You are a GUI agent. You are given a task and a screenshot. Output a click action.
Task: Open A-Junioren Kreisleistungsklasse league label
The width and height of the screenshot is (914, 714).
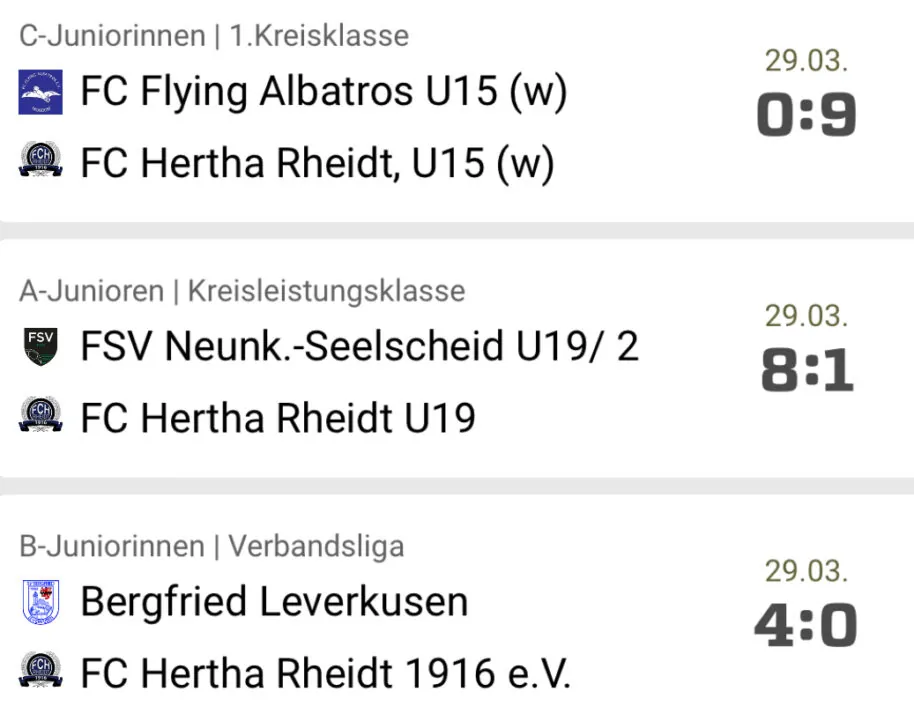point(242,291)
